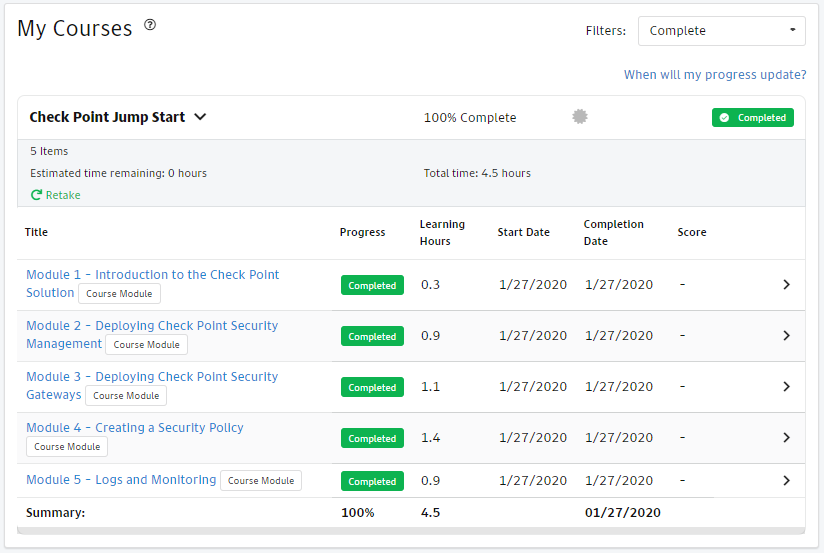Open Module 5 Logs and Monitoring link
This screenshot has width=824, height=553.
point(121,480)
